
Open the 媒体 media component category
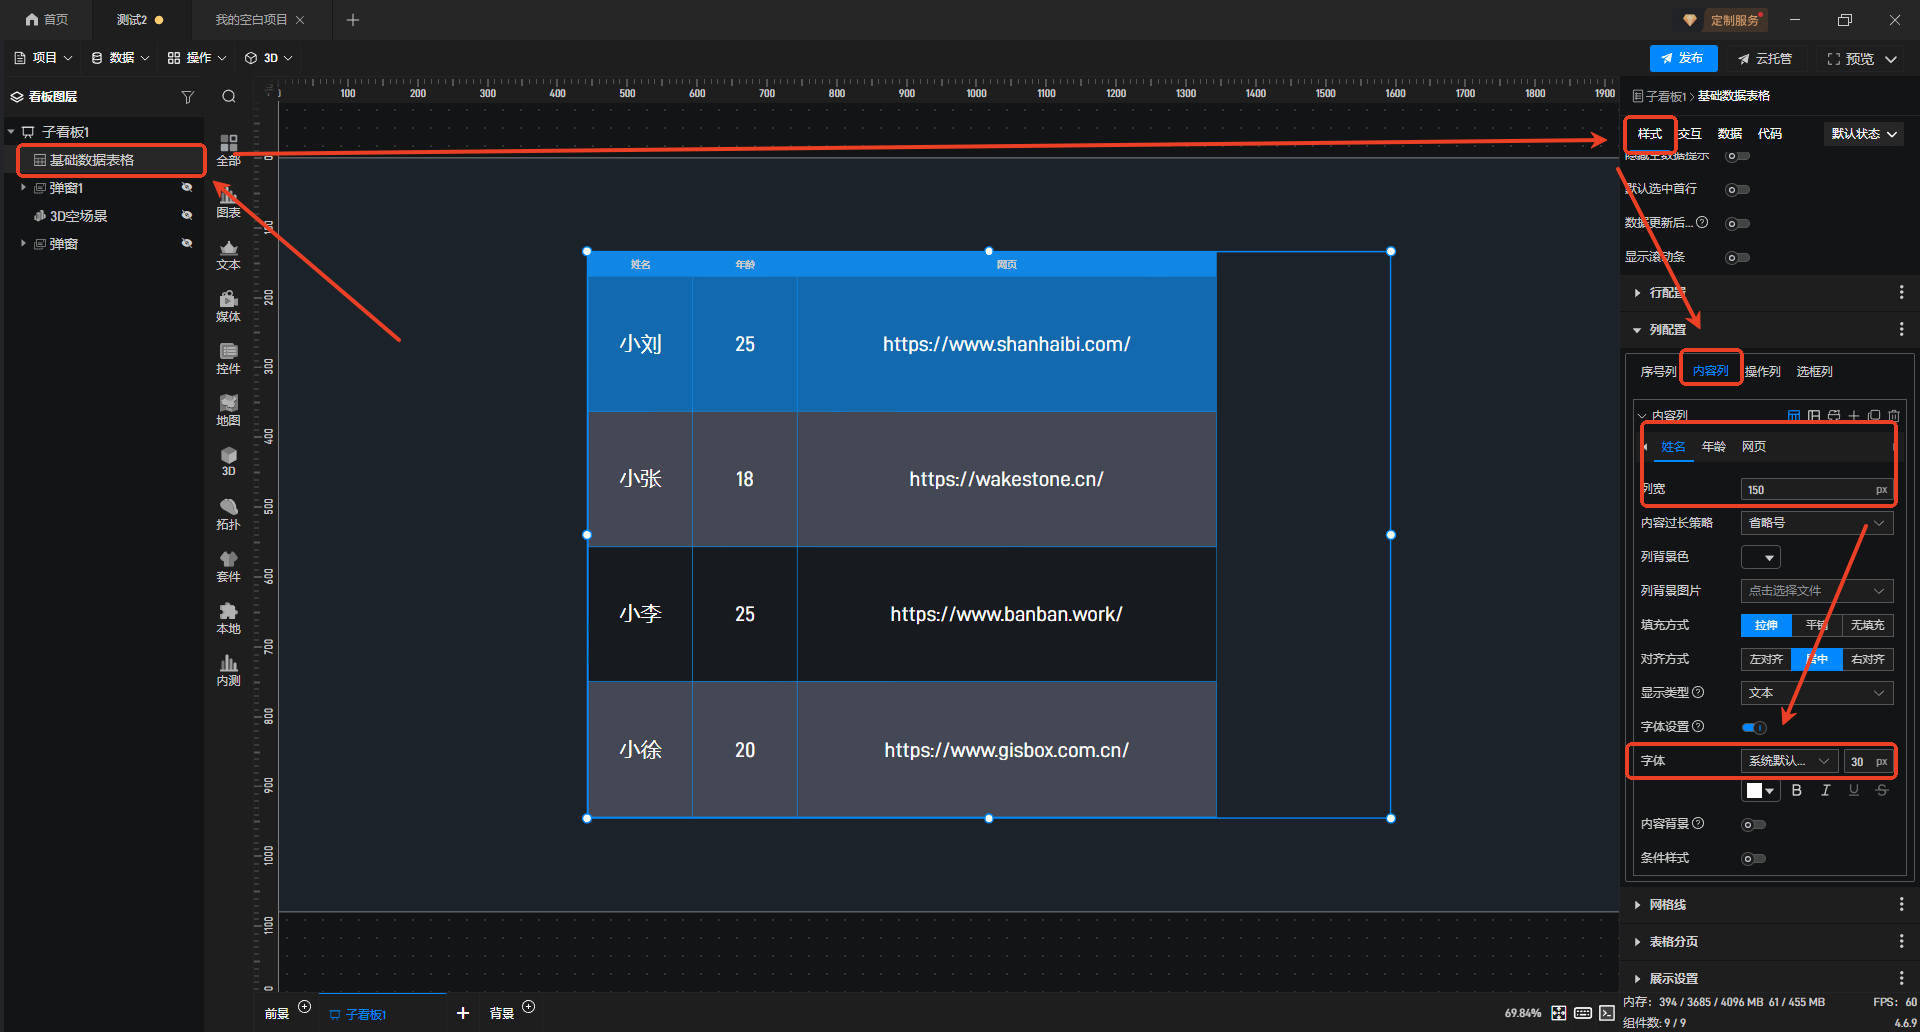(x=228, y=305)
